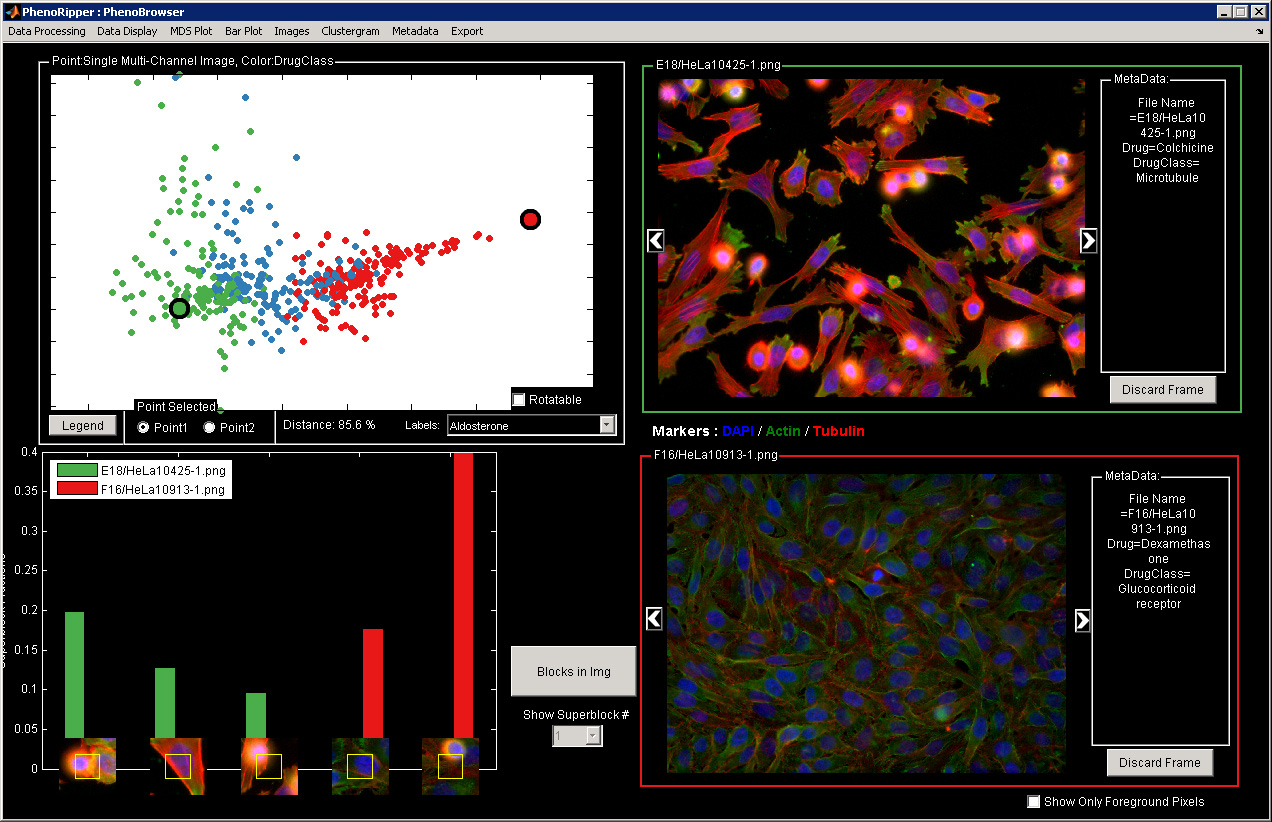
Task: Show previous image in the F16 panel
Action: 654,619
